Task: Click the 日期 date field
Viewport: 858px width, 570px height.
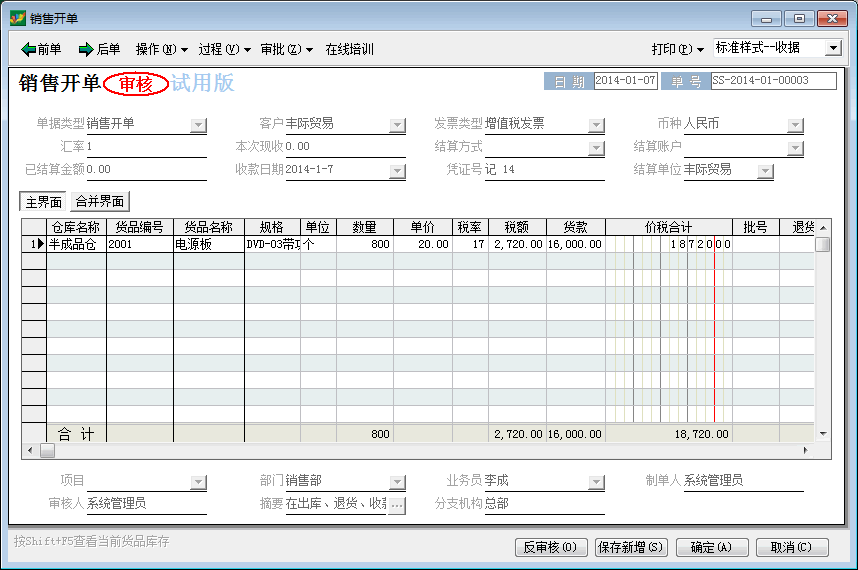Action: coord(625,81)
